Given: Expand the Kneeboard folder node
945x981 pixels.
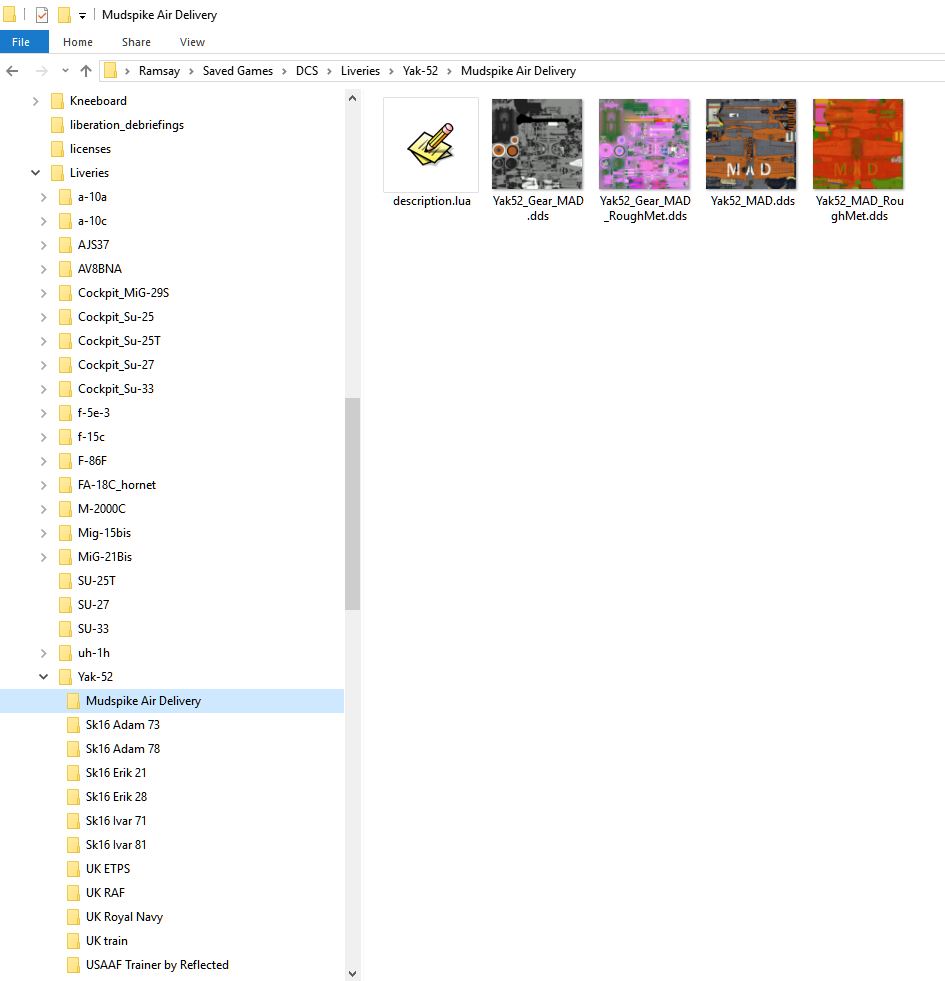Looking at the screenshot, I should pos(36,101).
